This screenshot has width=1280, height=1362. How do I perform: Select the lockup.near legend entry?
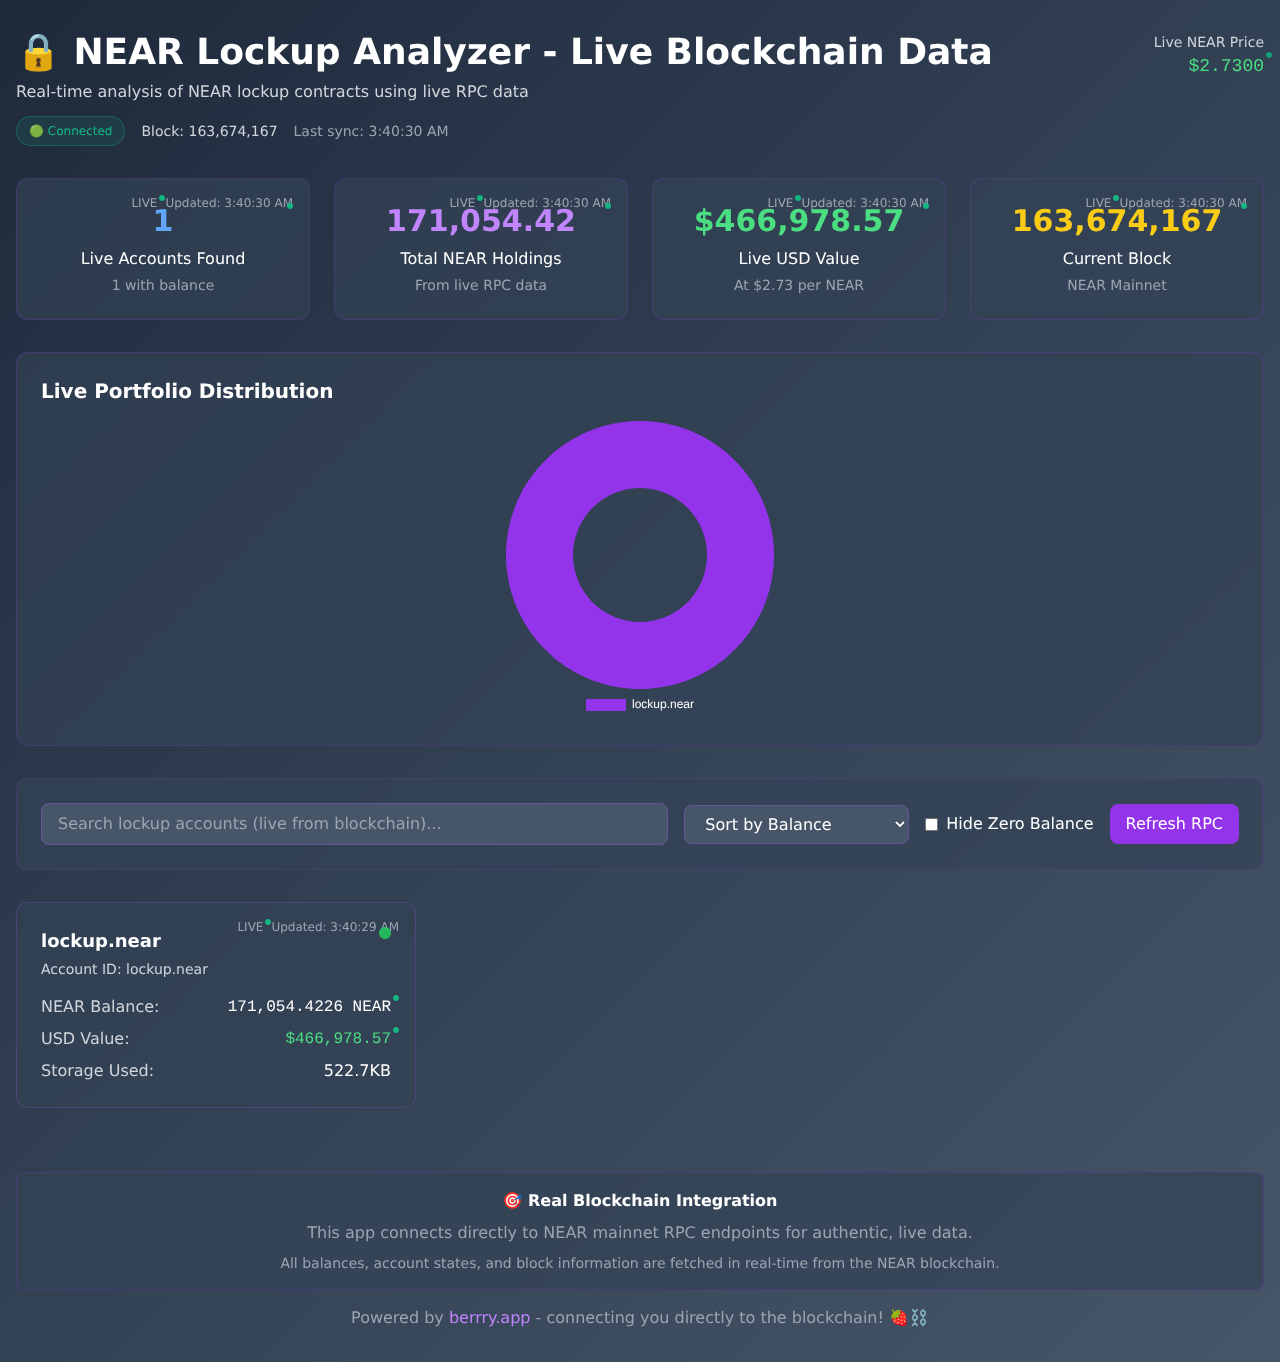[662, 704]
